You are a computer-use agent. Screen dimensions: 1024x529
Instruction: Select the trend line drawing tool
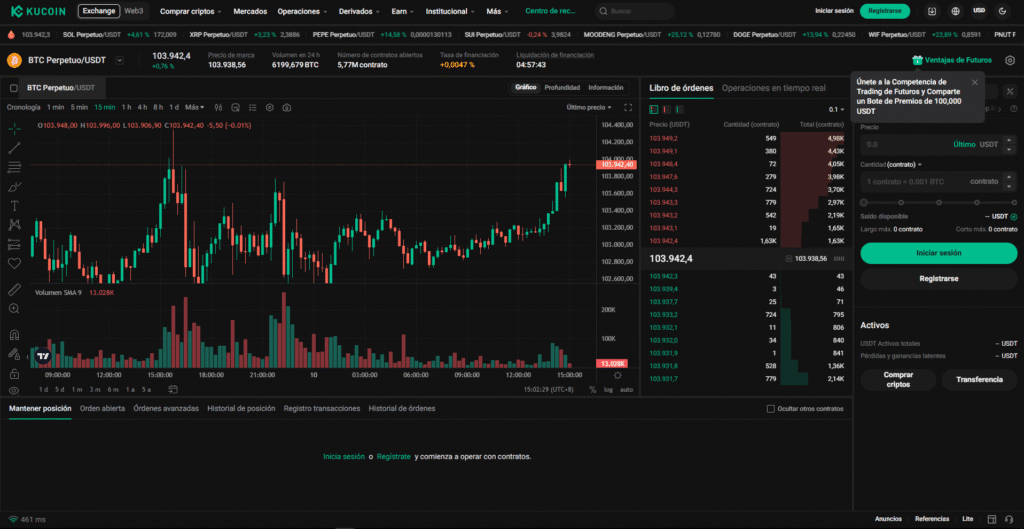tap(14, 148)
